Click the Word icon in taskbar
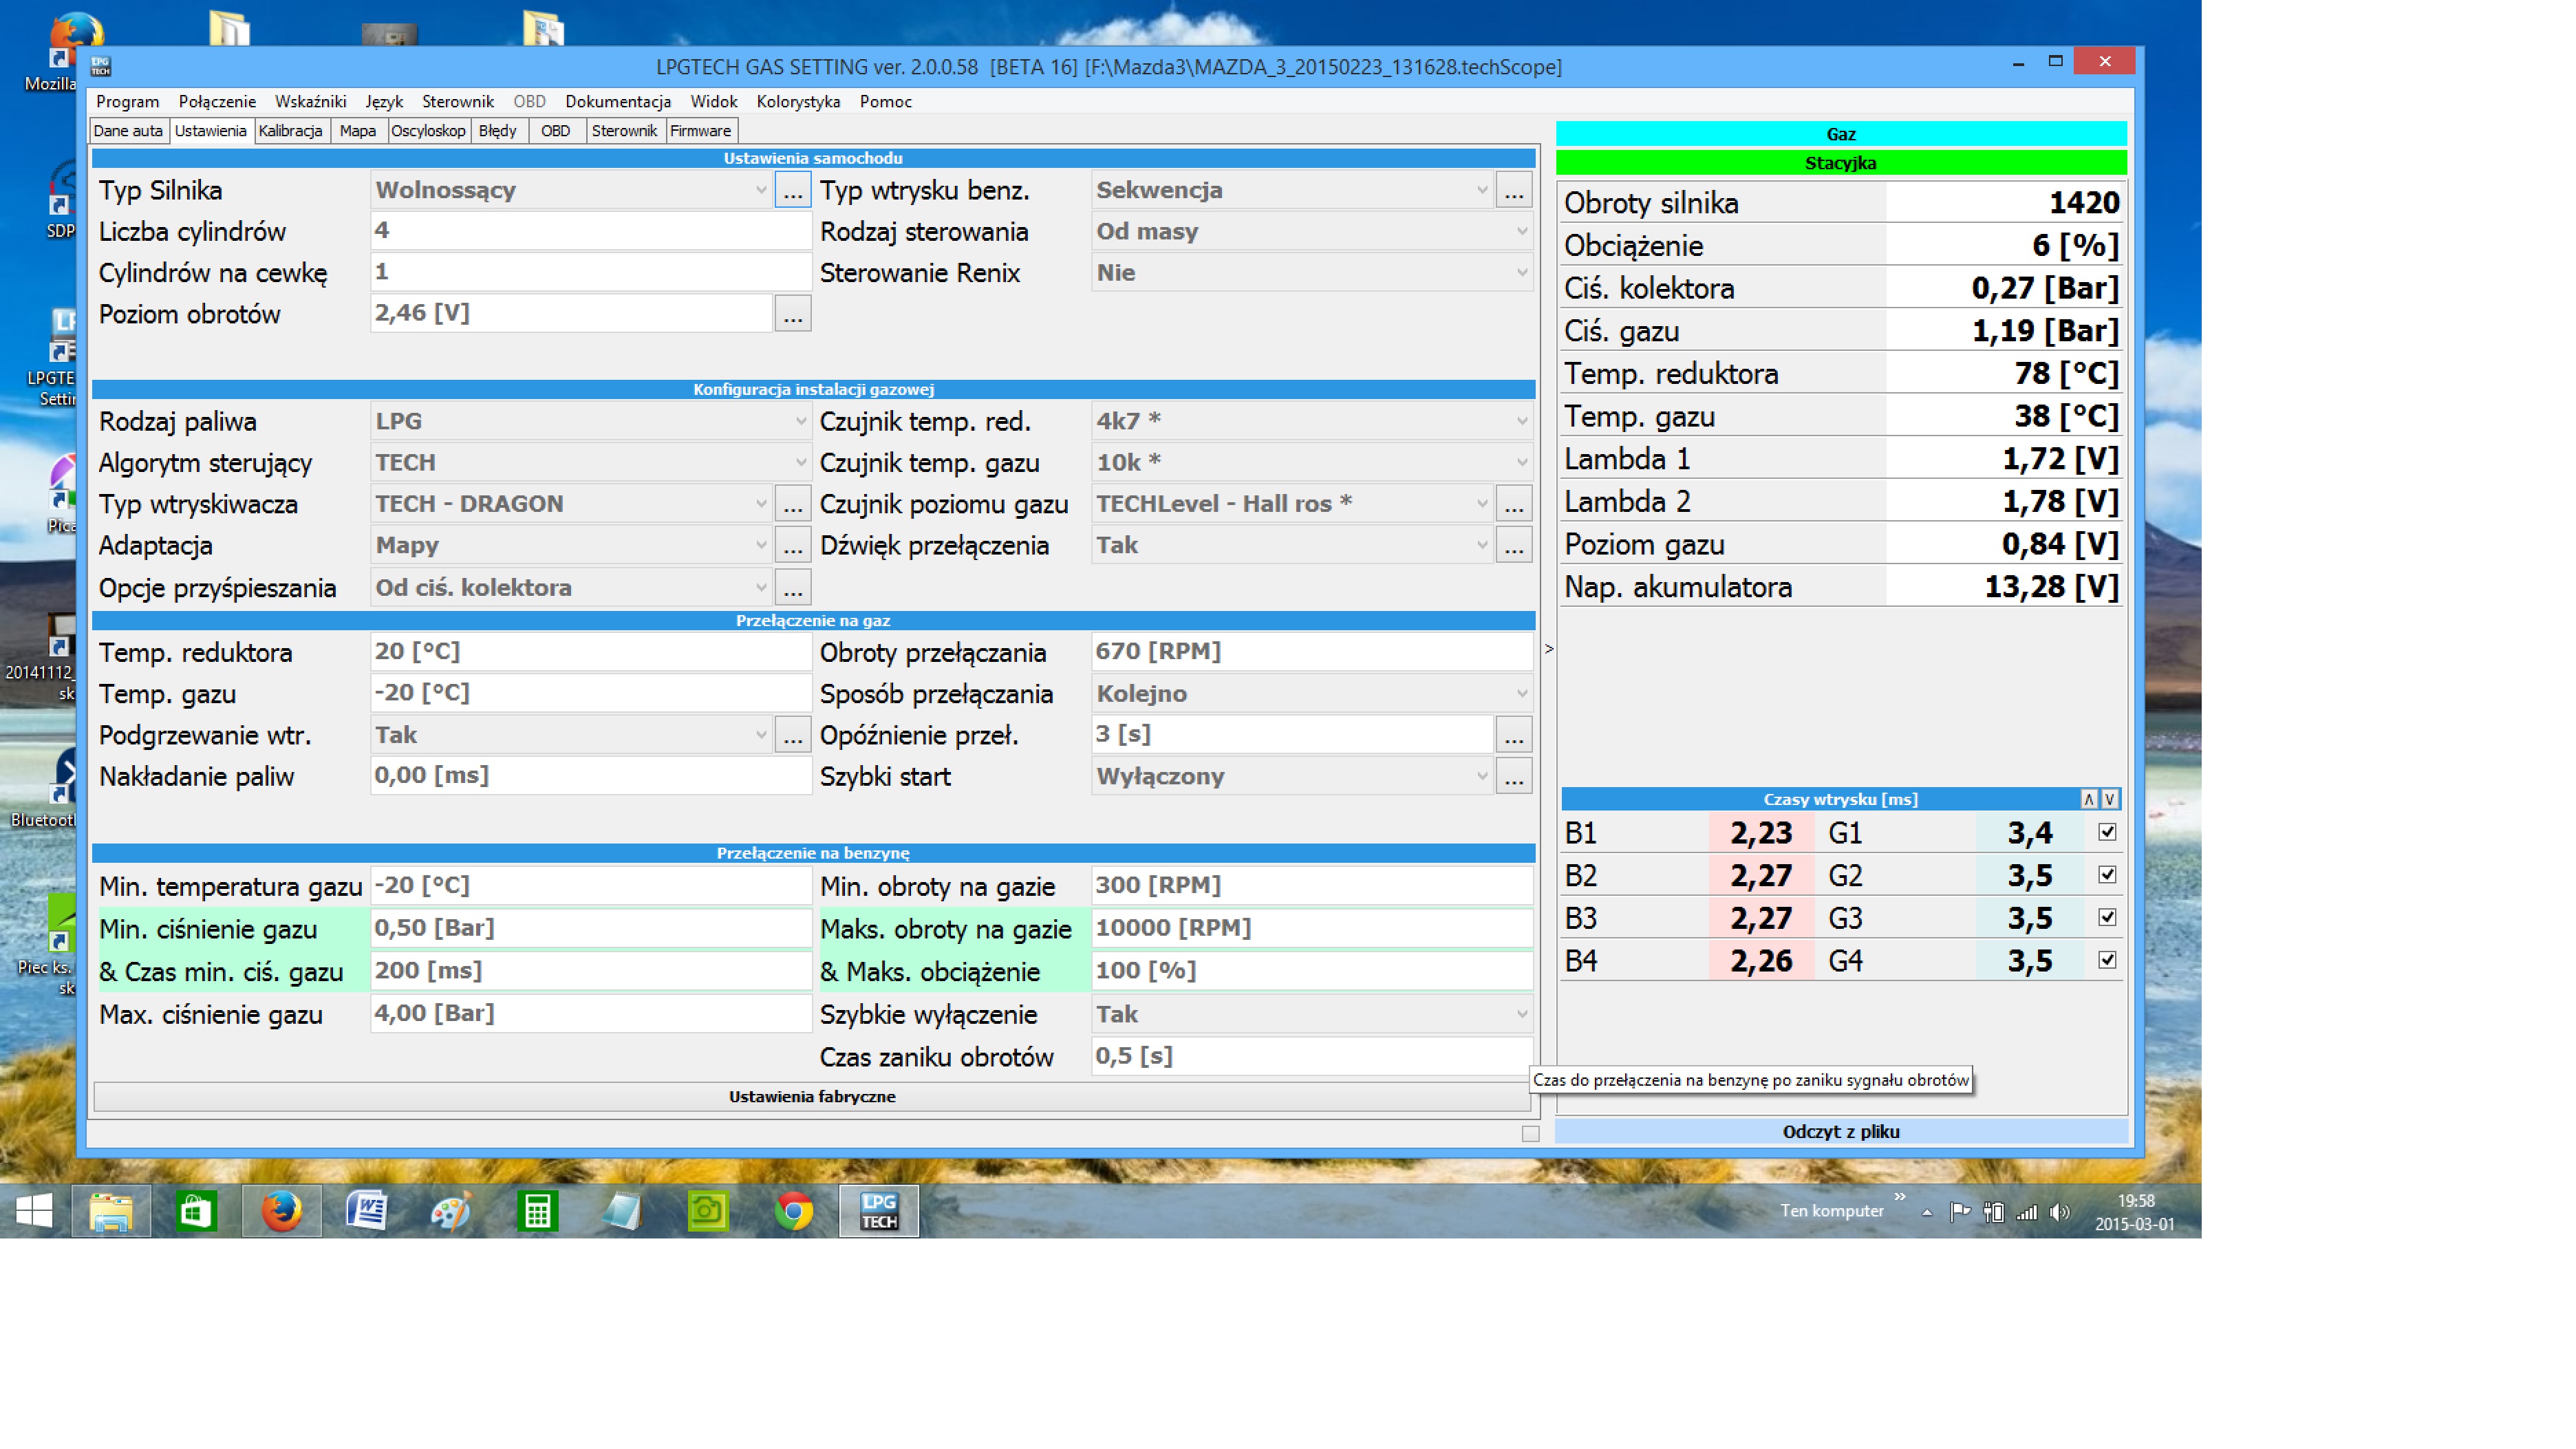The image size is (2576, 1449). click(x=367, y=1211)
